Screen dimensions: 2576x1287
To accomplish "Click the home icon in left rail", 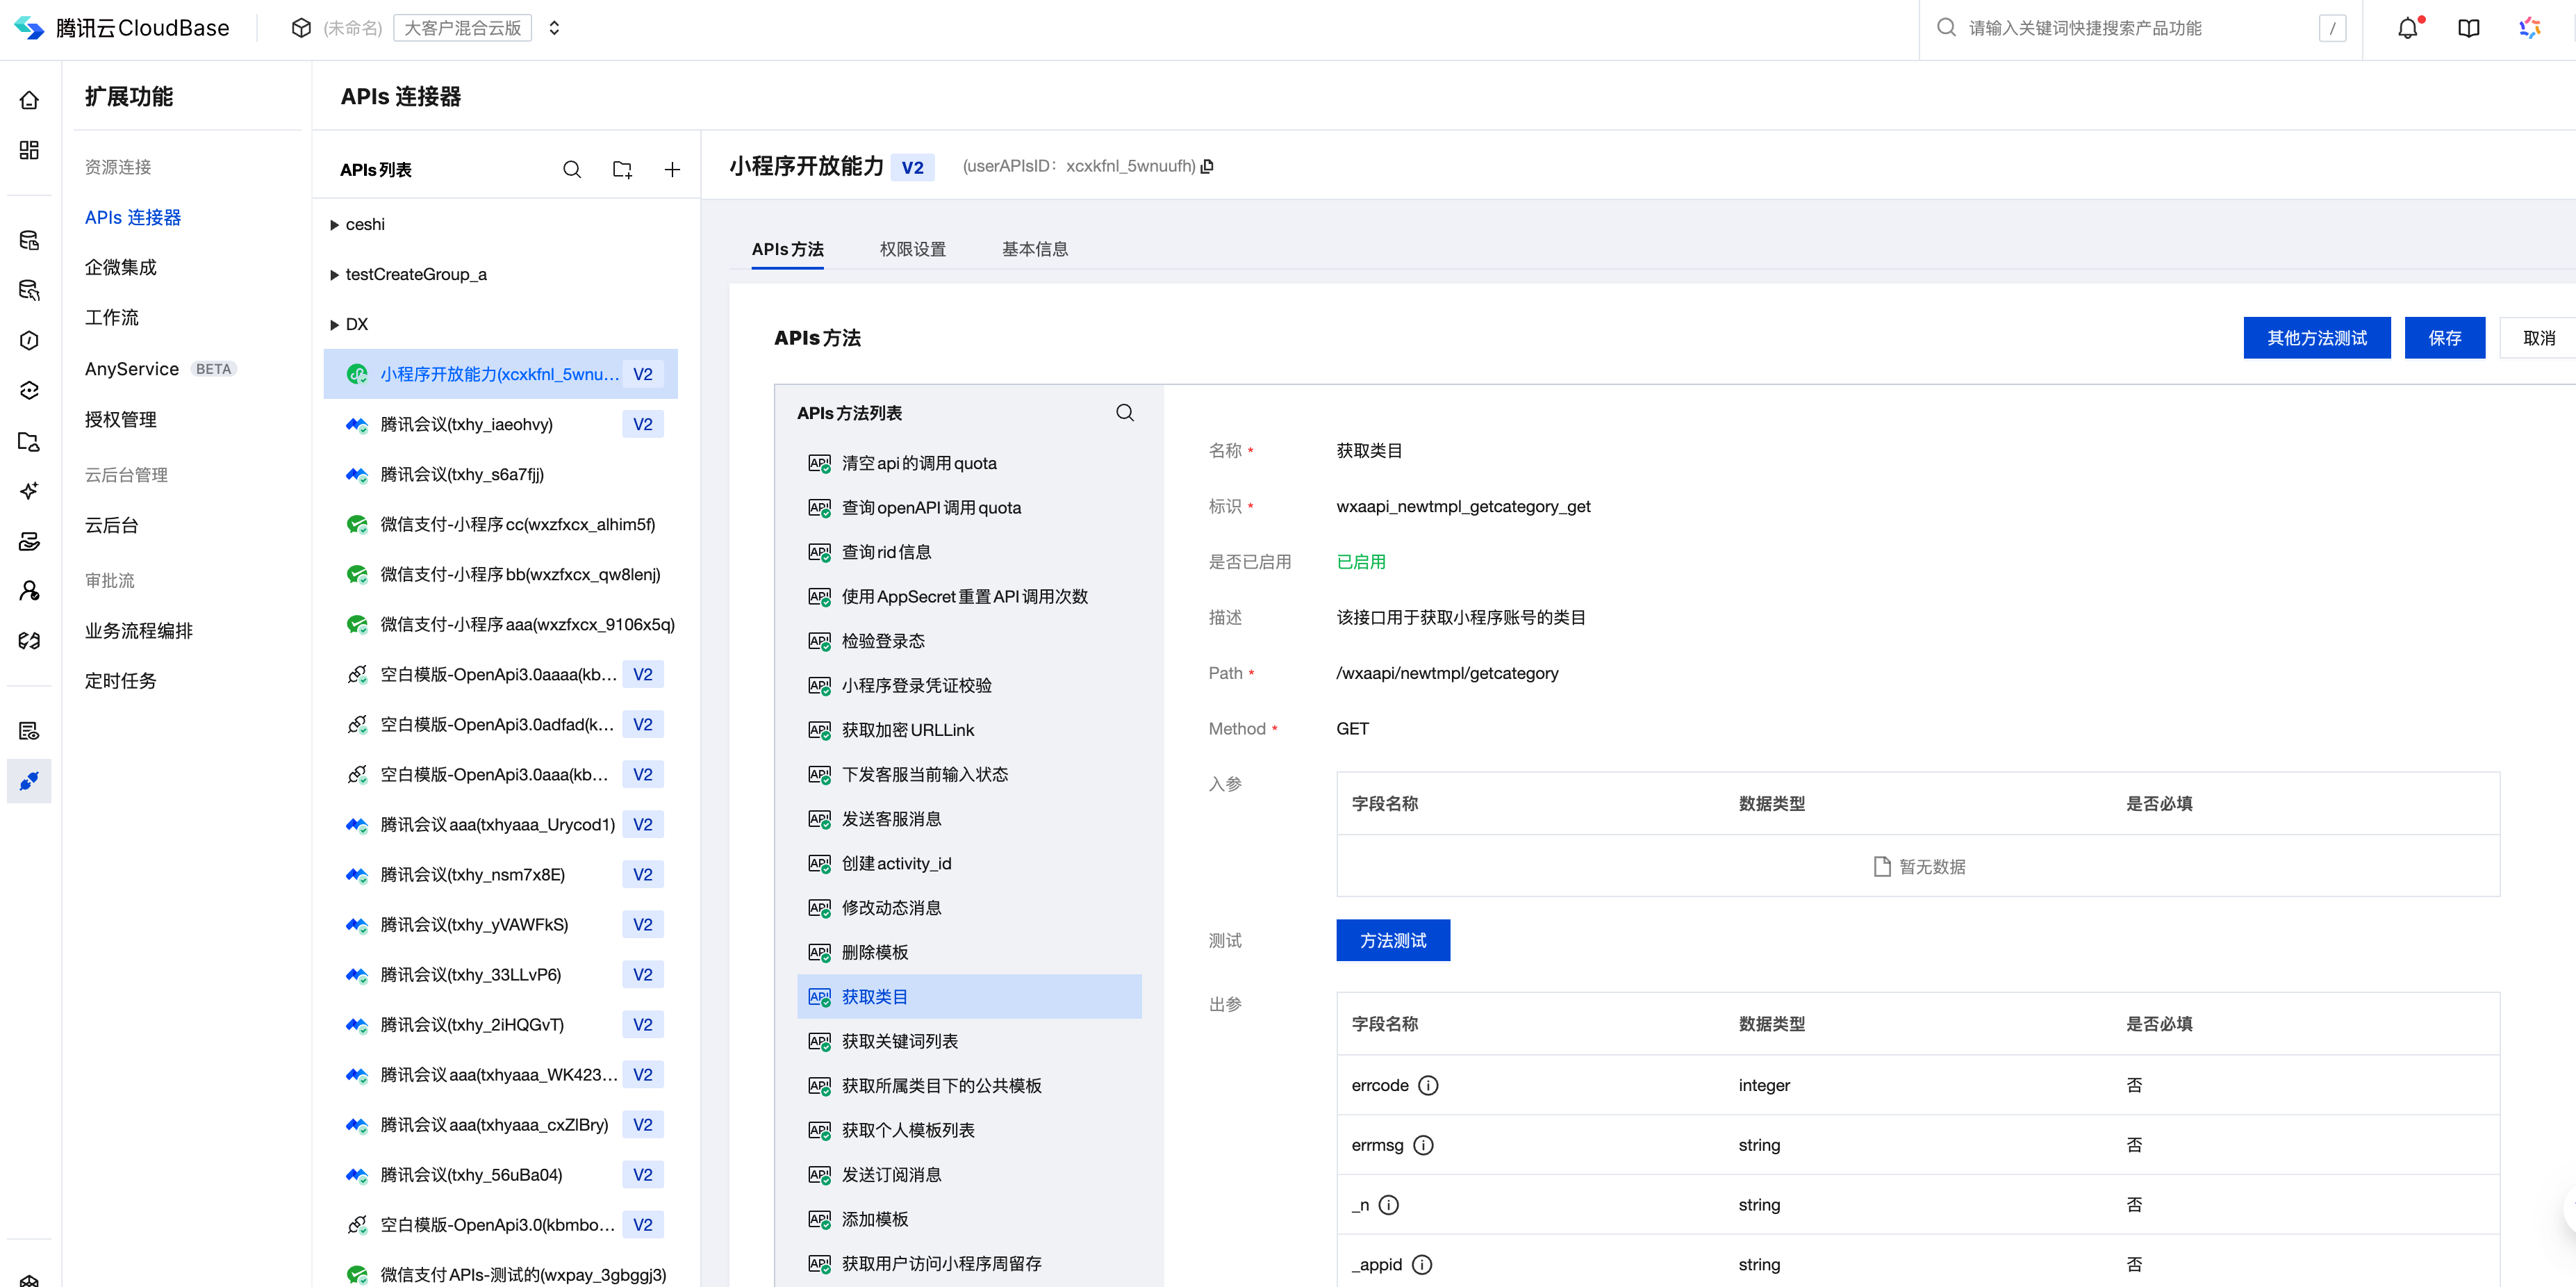I will [29, 100].
